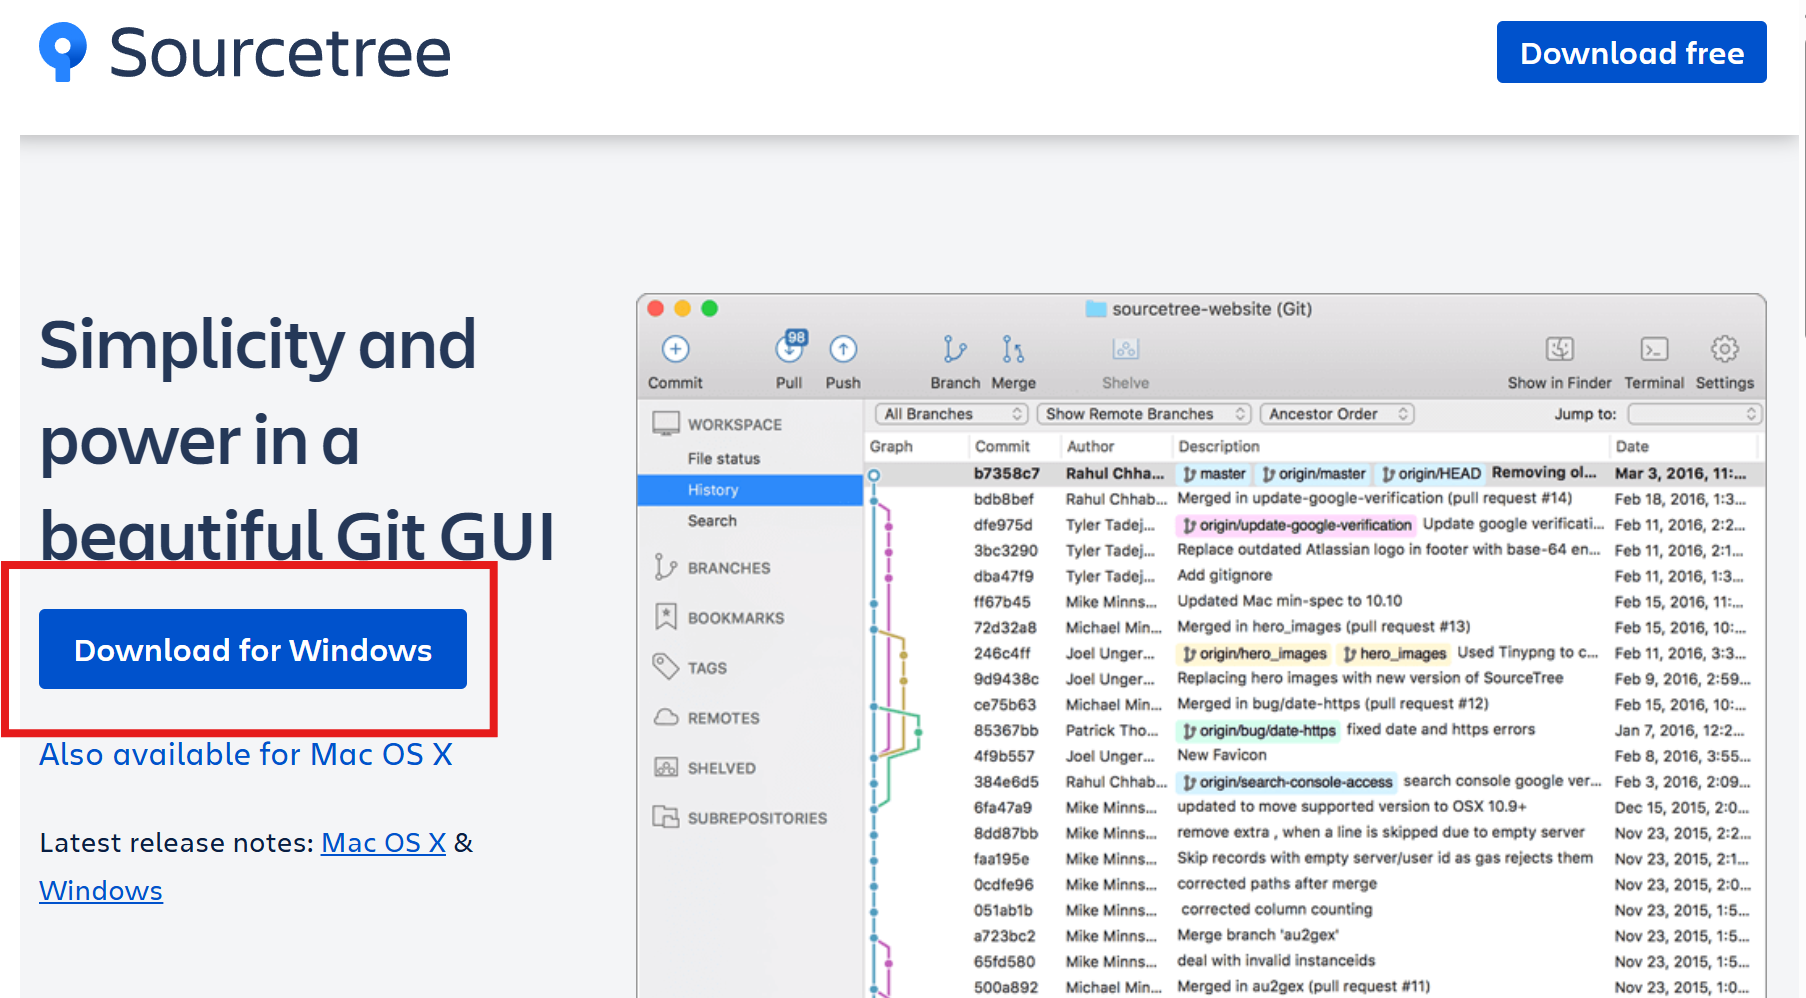
Task: Click the local hero_images branch label
Action: tap(1394, 653)
